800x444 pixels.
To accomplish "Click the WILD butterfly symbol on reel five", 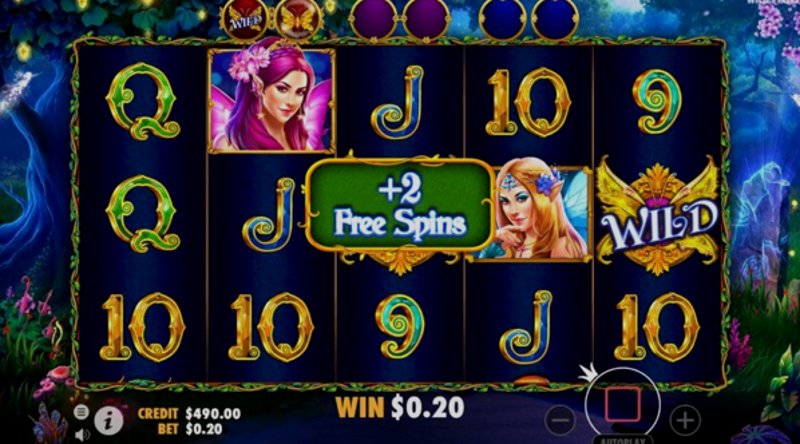I will (x=658, y=215).
